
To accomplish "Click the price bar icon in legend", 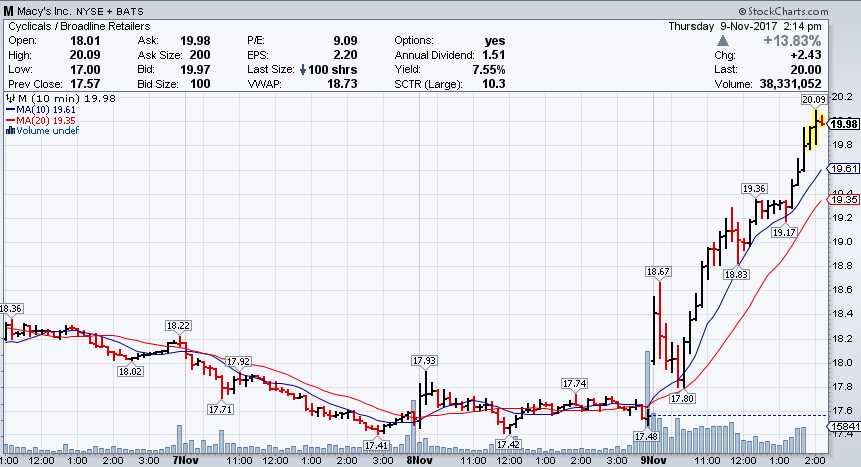I will click(x=8, y=99).
